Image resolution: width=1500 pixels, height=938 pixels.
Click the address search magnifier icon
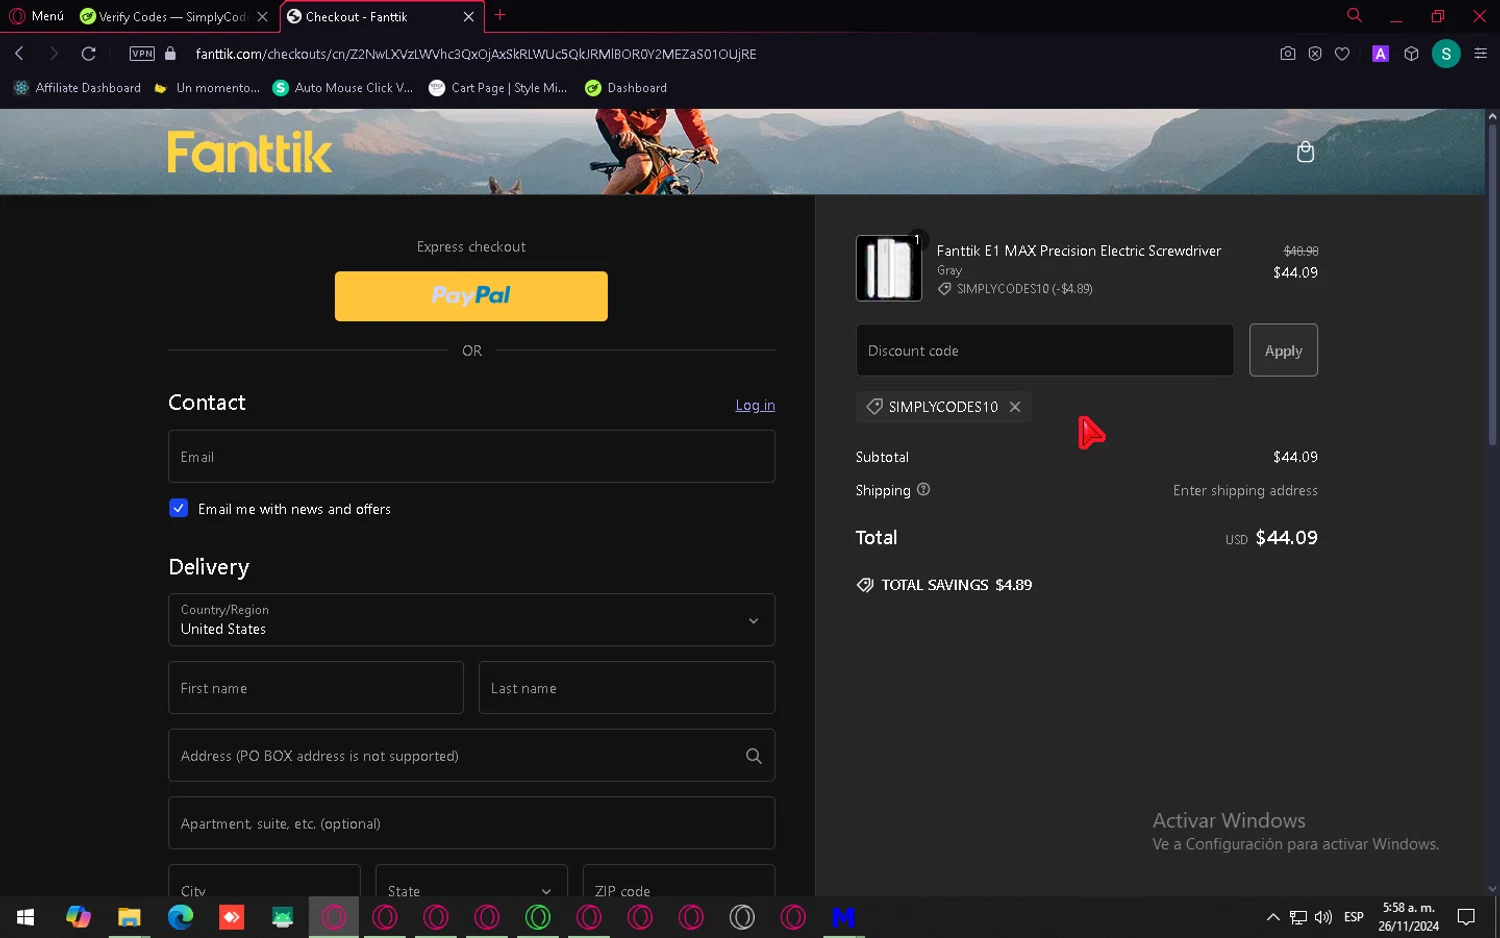[x=754, y=756]
